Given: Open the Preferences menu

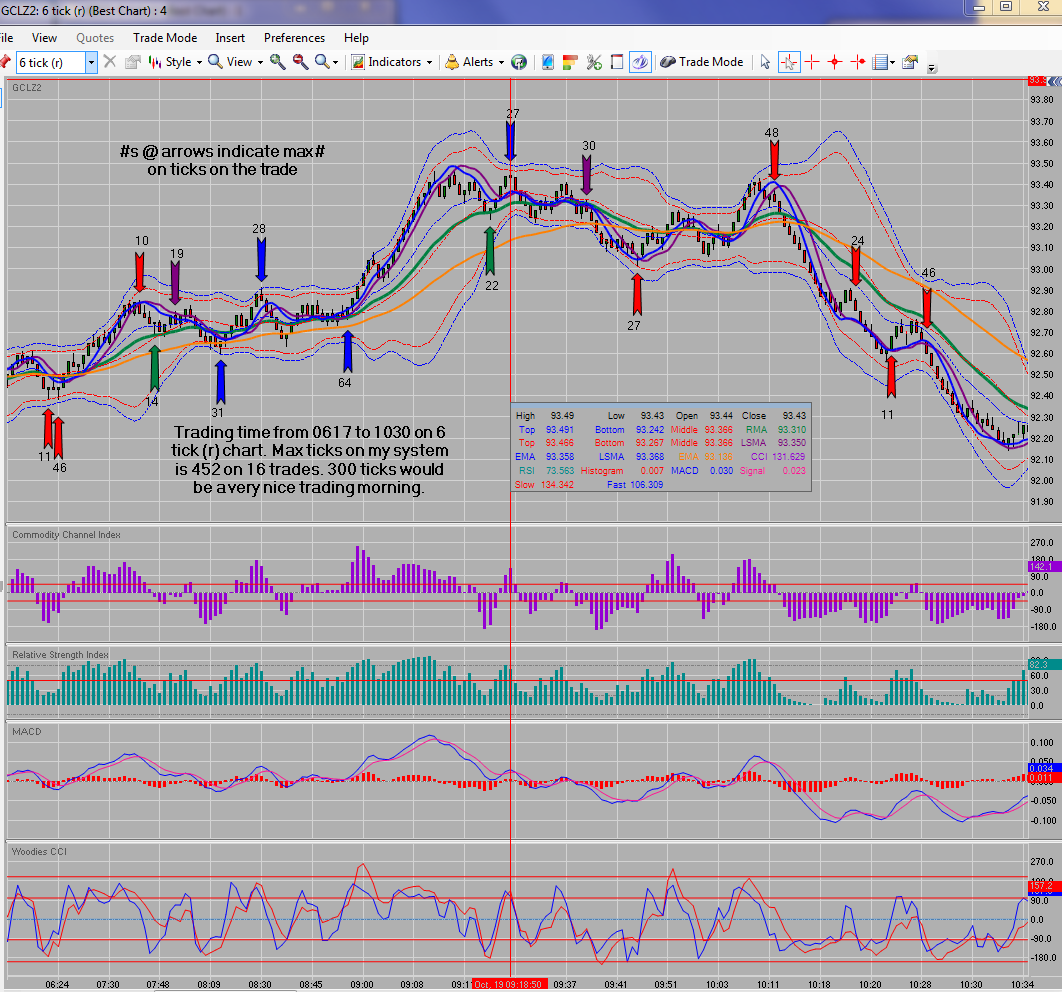Looking at the screenshot, I should pyautogui.click(x=294, y=38).
